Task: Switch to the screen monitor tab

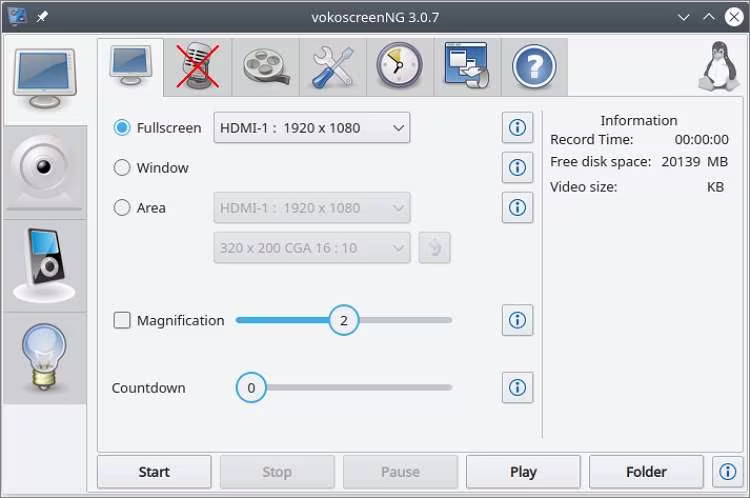Action: [x=131, y=67]
